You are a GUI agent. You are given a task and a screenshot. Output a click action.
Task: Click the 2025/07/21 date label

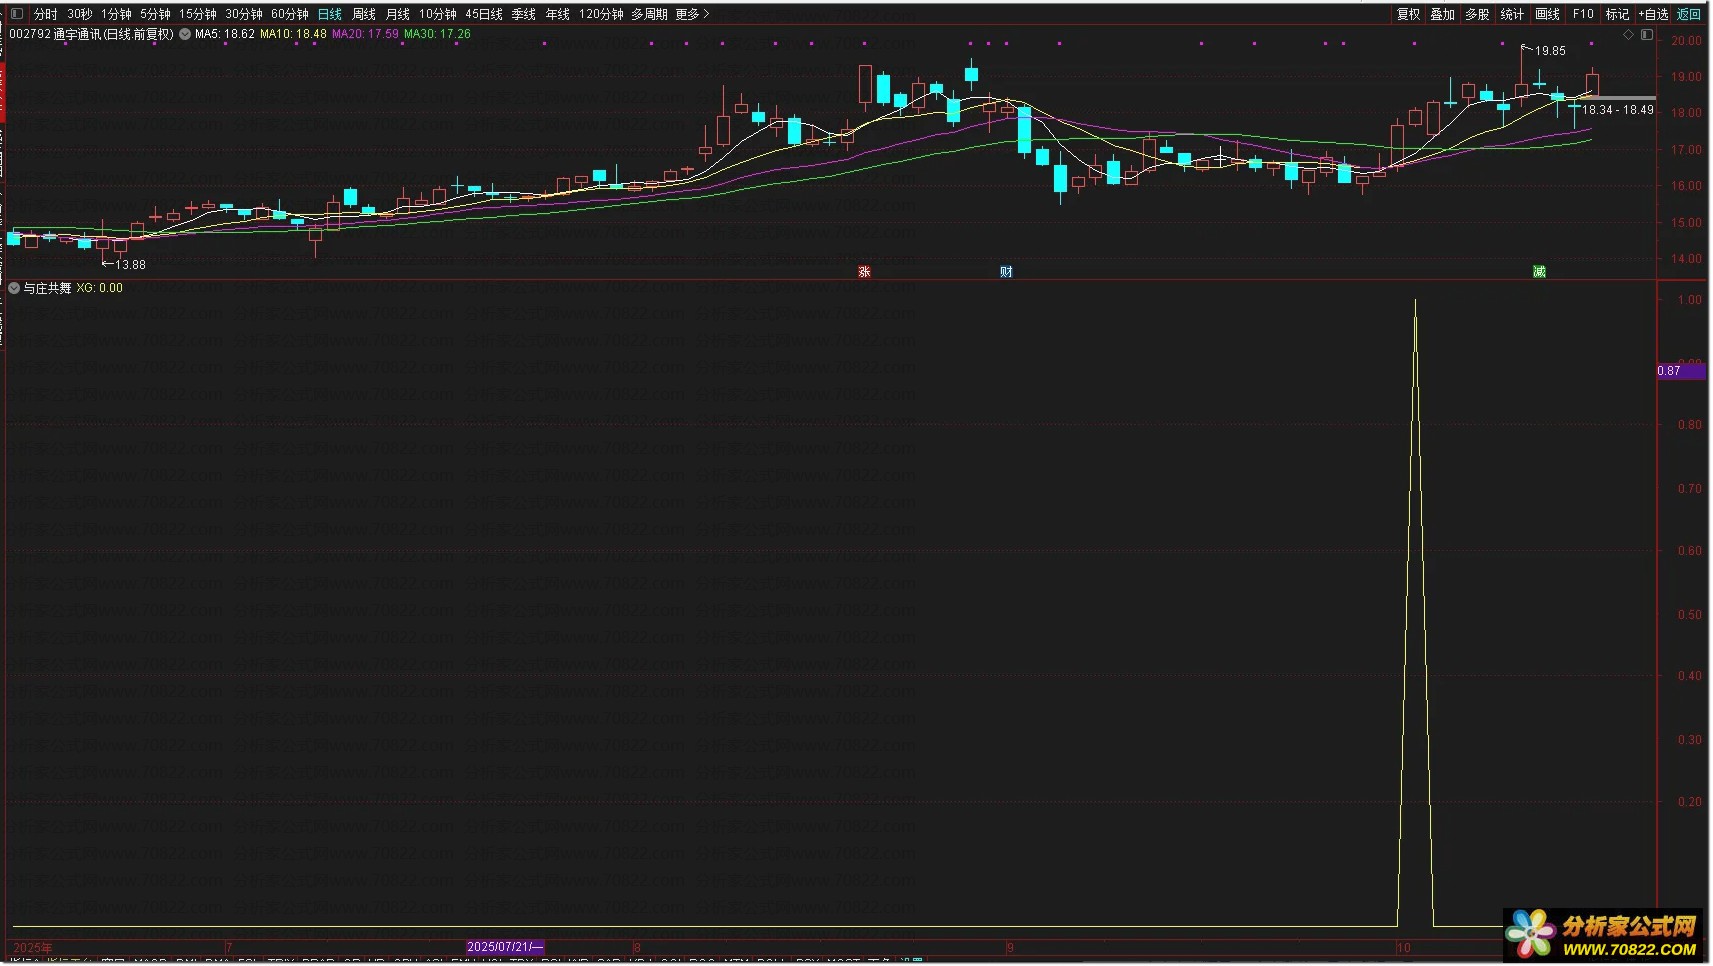click(x=505, y=947)
